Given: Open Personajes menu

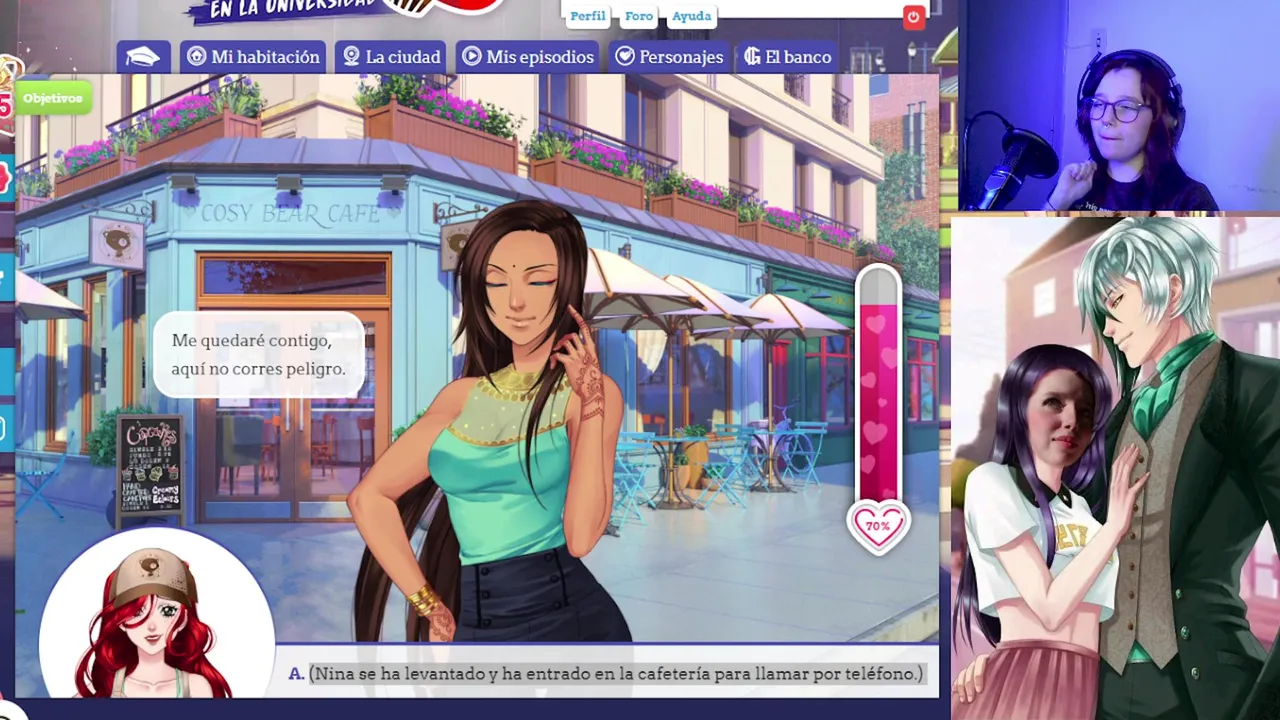Looking at the screenshot, I should pos(669,57).
